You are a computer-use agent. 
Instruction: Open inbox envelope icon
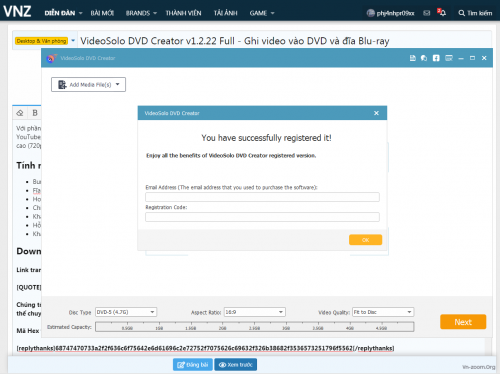click(427, 13)
